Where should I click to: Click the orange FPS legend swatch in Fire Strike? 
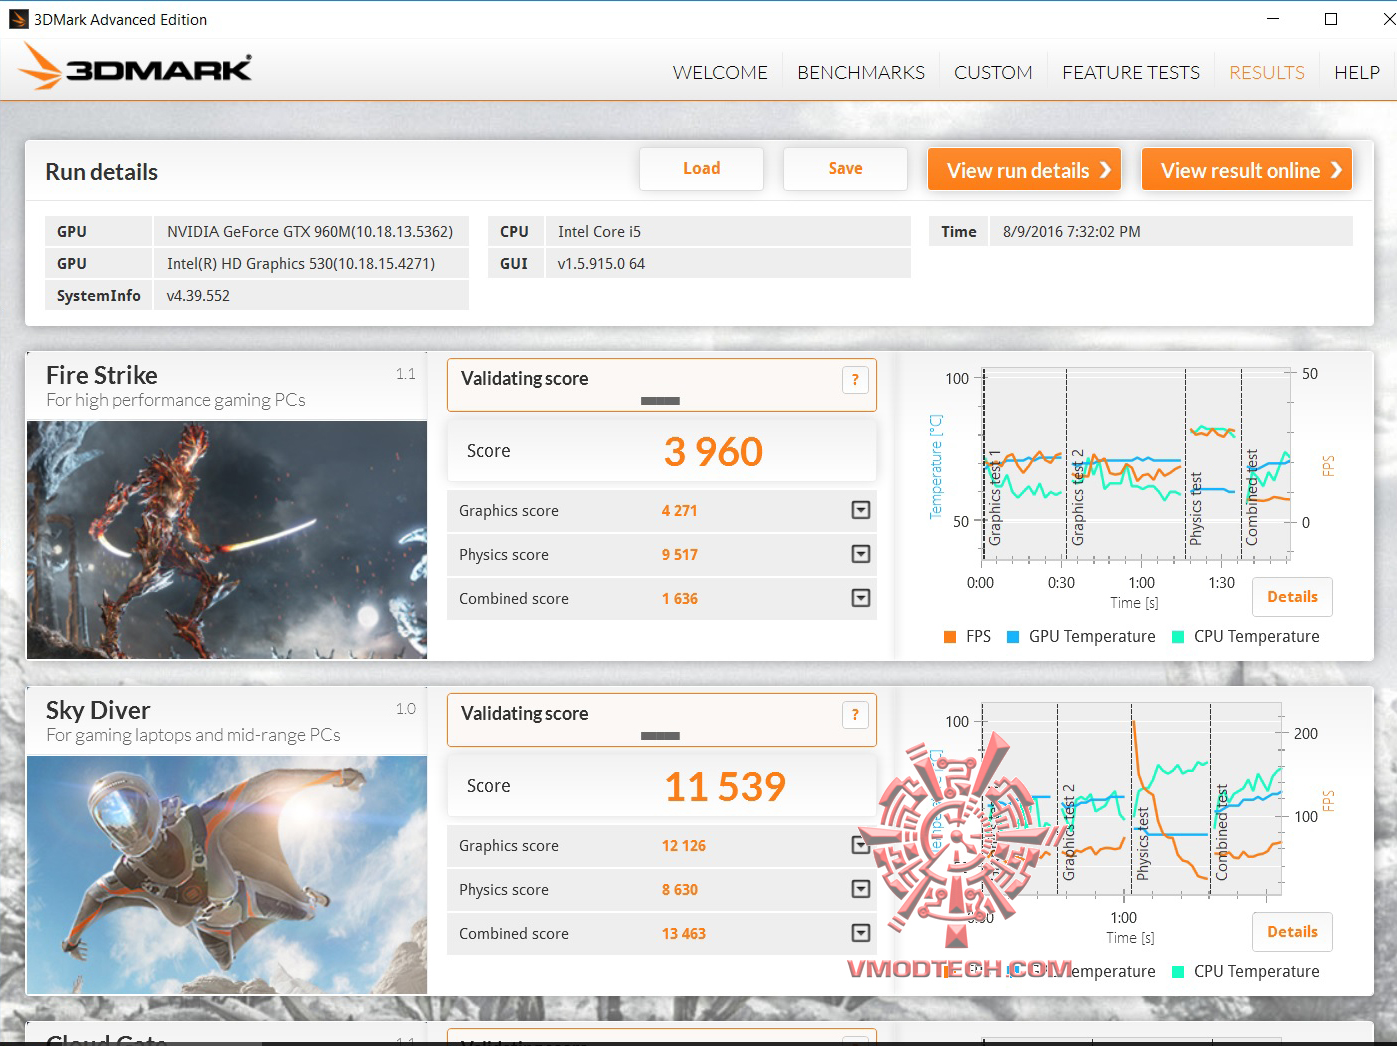950,637
